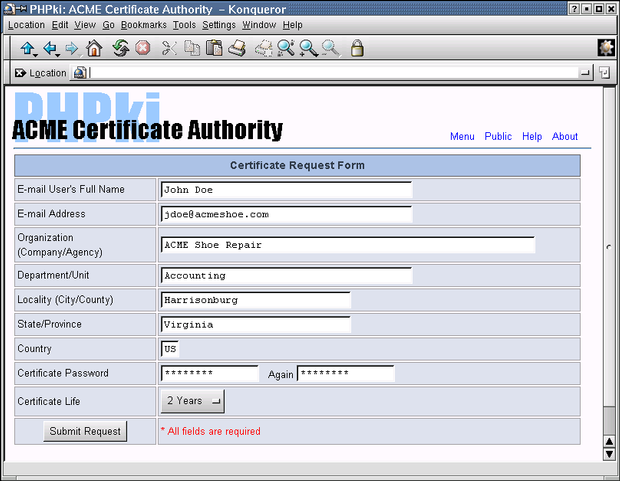Reload the page with the refresh icon
The height and width of the screenshot is (481, 620).
[121, 49]
